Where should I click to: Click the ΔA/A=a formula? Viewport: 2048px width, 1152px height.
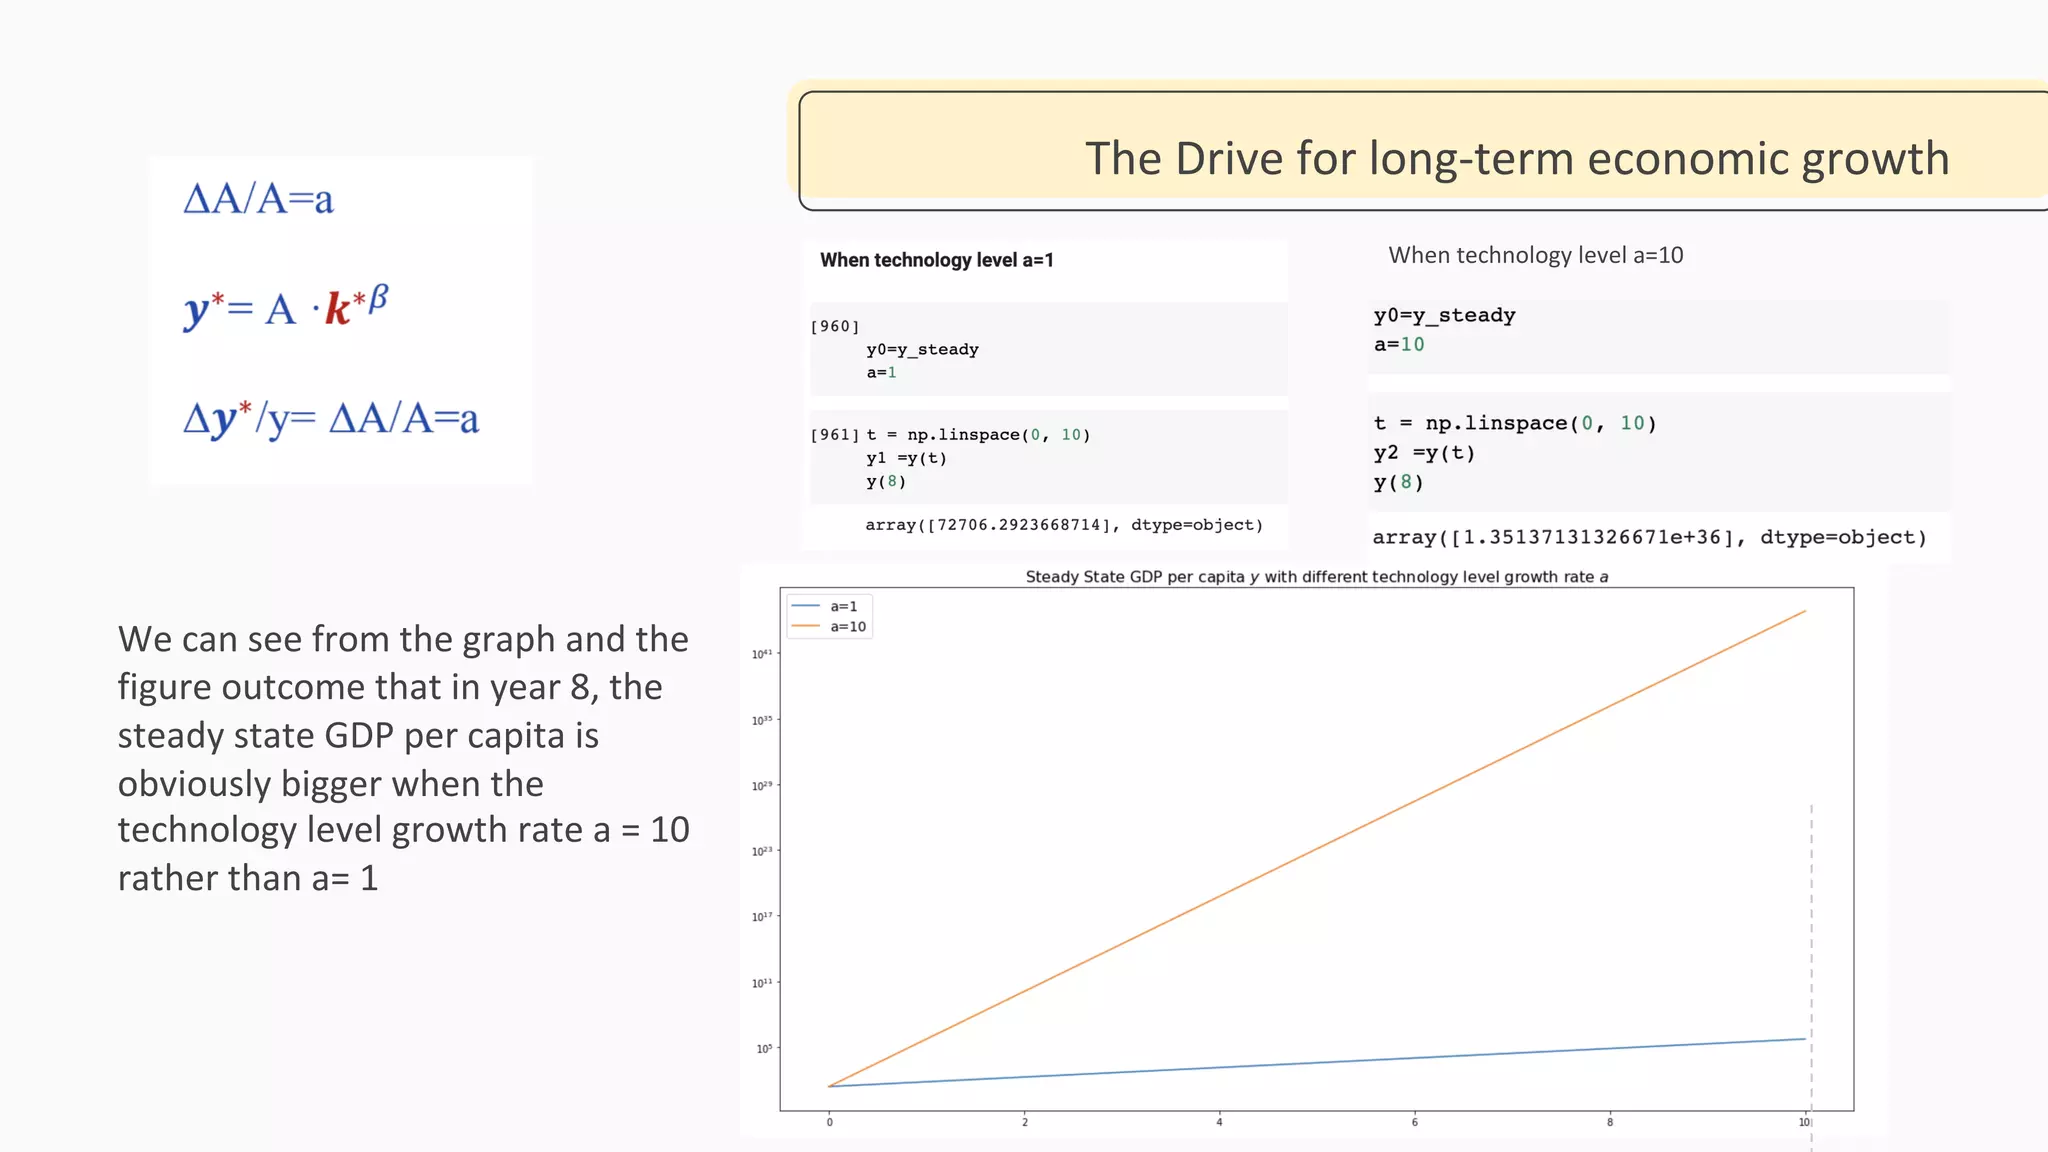click(258, 199)
